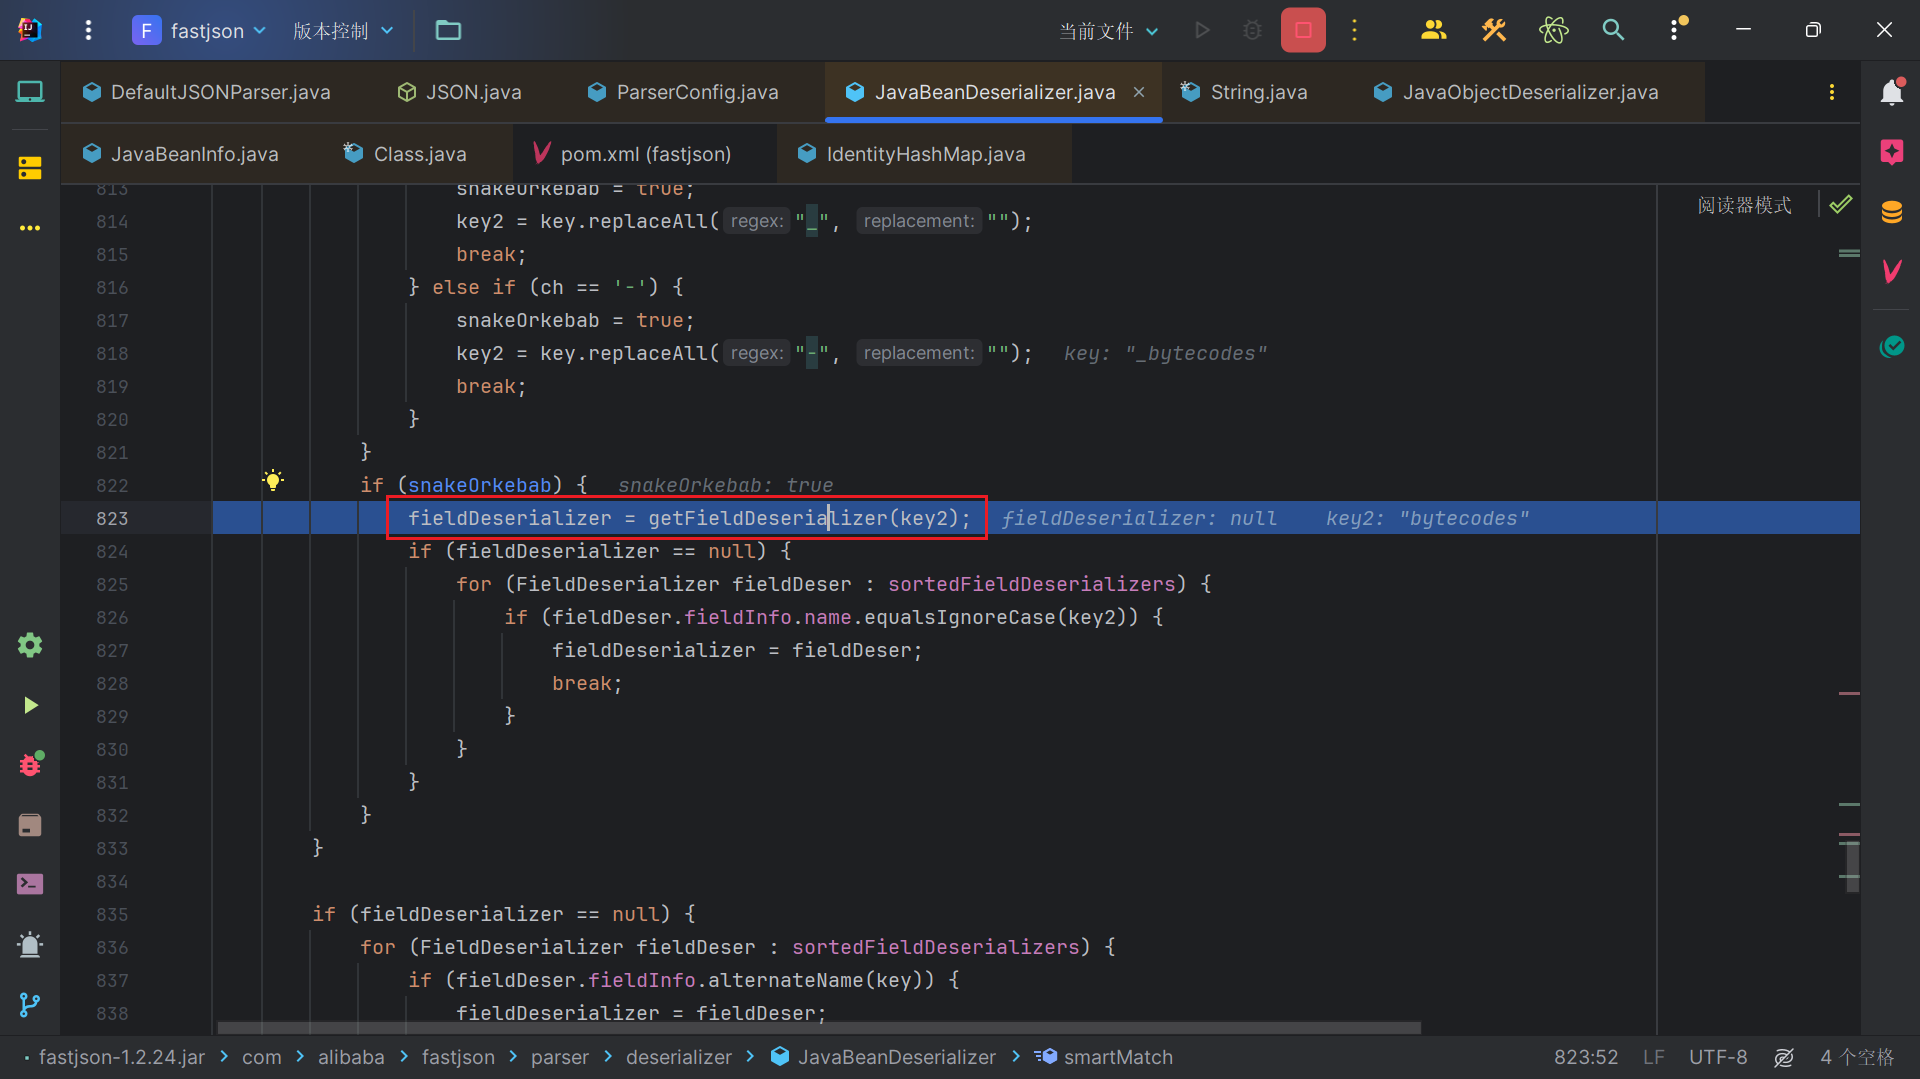Change line separator LF in status bar
Viewport: 1920px width, 1079px height.
pyautogui.click(x=1654, y=1057)
